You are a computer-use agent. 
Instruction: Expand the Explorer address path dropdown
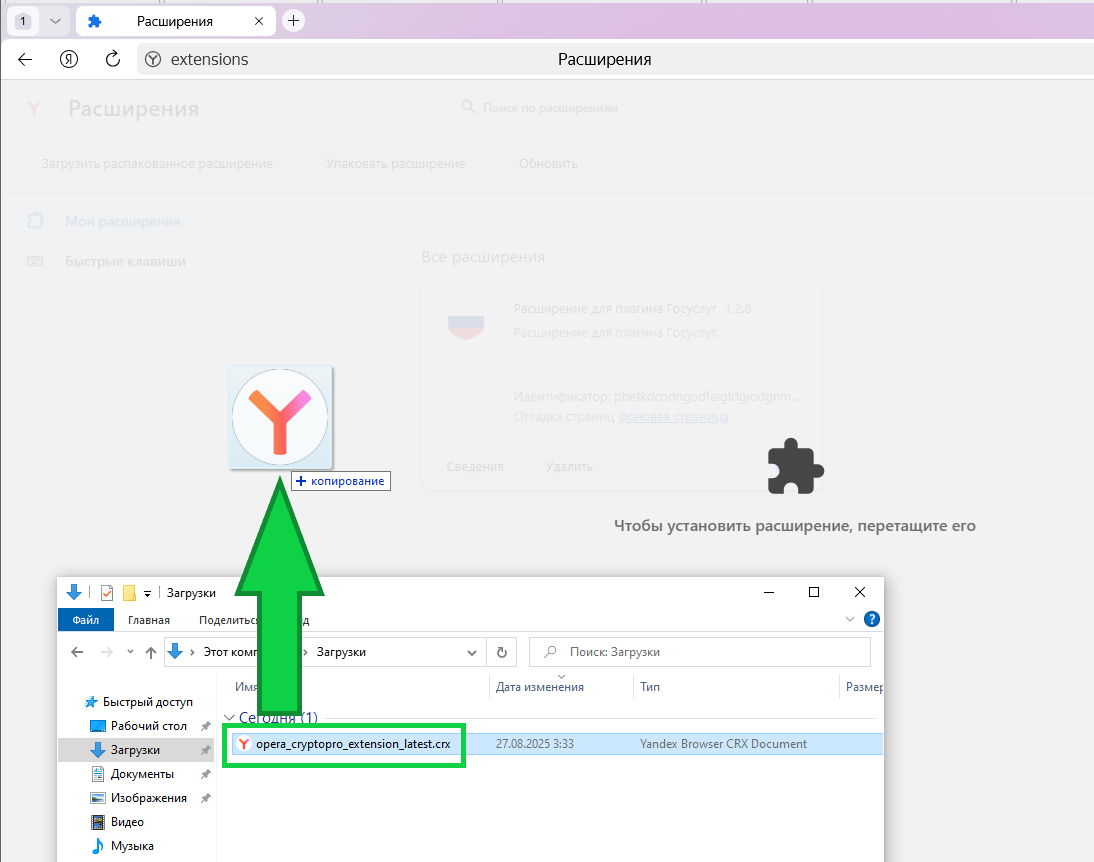[x=472, y=652]
